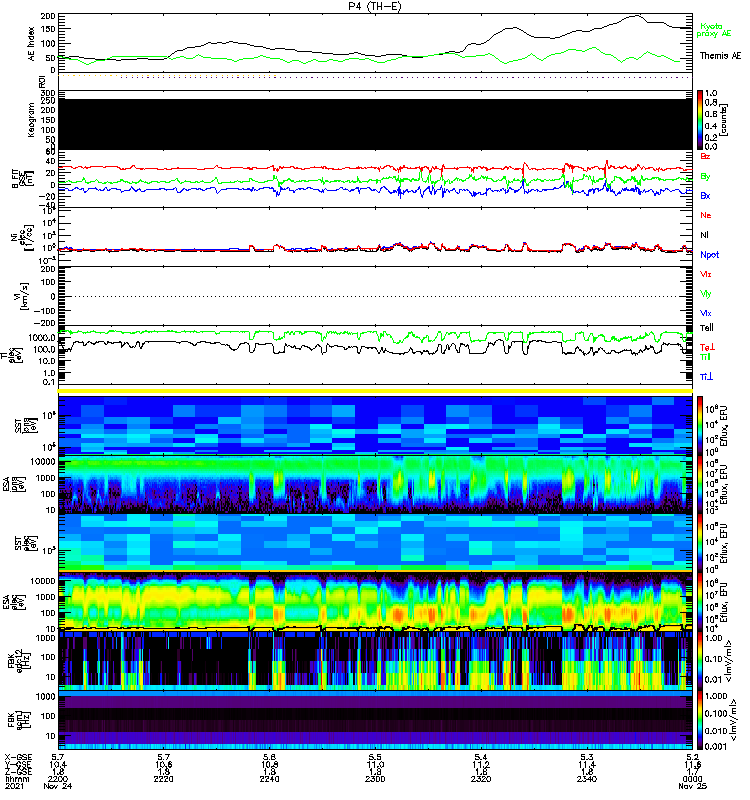
Task: Select the blue Npot legend label
Action: (x=710, y=255)
